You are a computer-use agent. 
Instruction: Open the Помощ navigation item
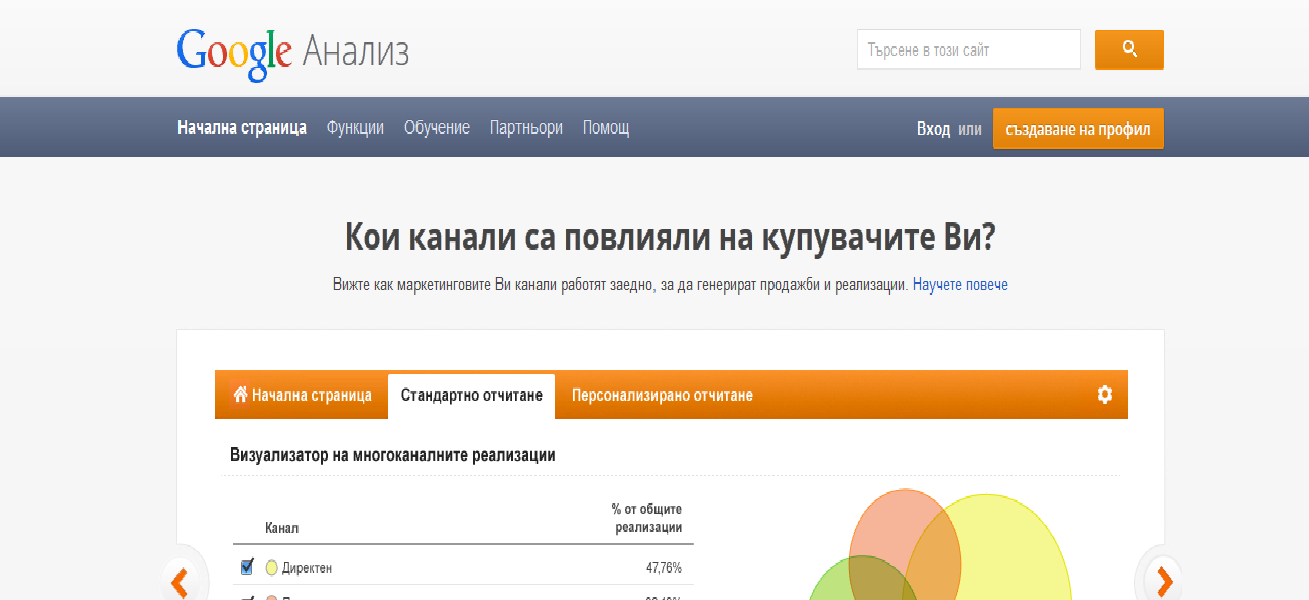click(606, 128)
